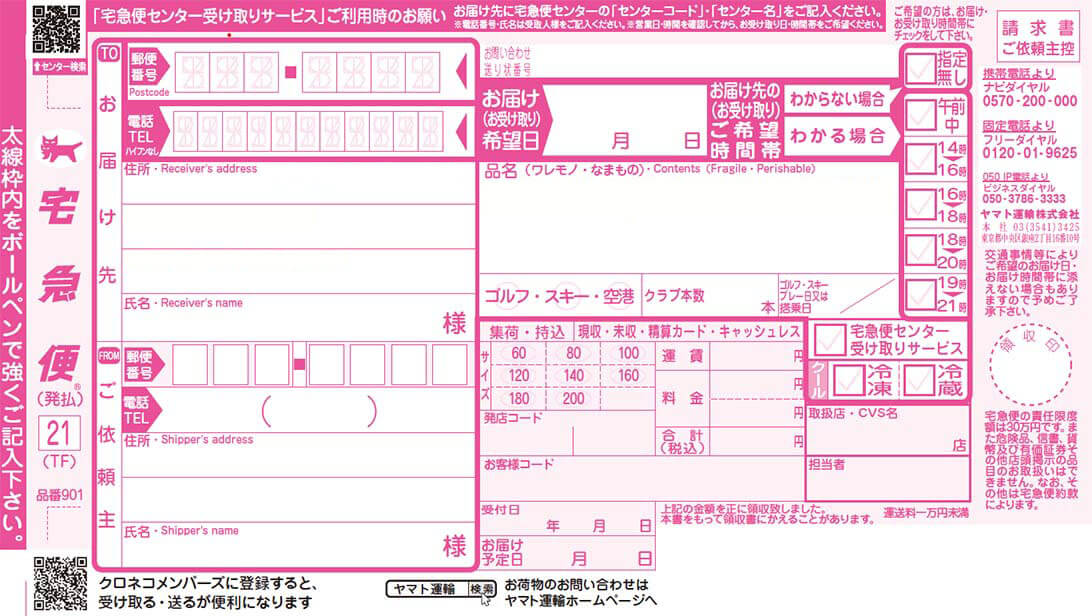Click the 品名 Contents description area
The width and height of the screenshot is (1092, 616).
click(688, 217)
